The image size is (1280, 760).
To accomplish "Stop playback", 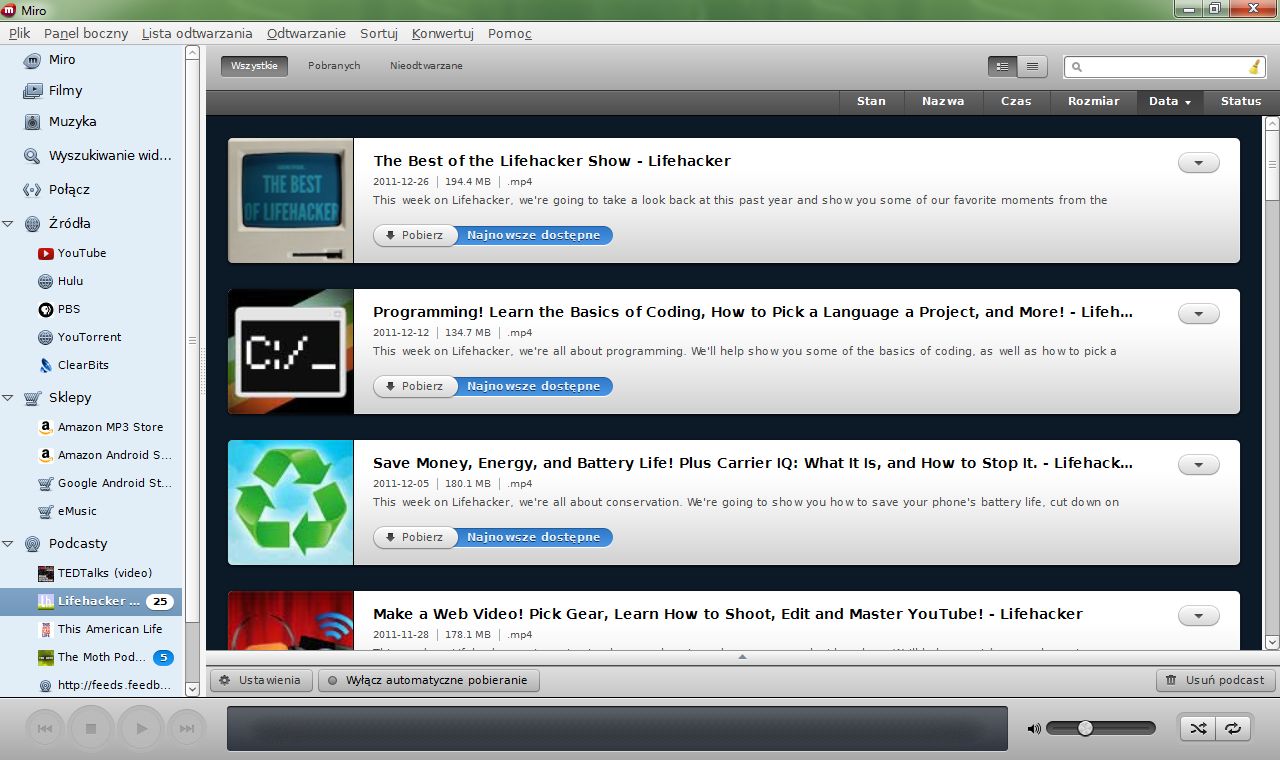I will click(x=91, y=729).
